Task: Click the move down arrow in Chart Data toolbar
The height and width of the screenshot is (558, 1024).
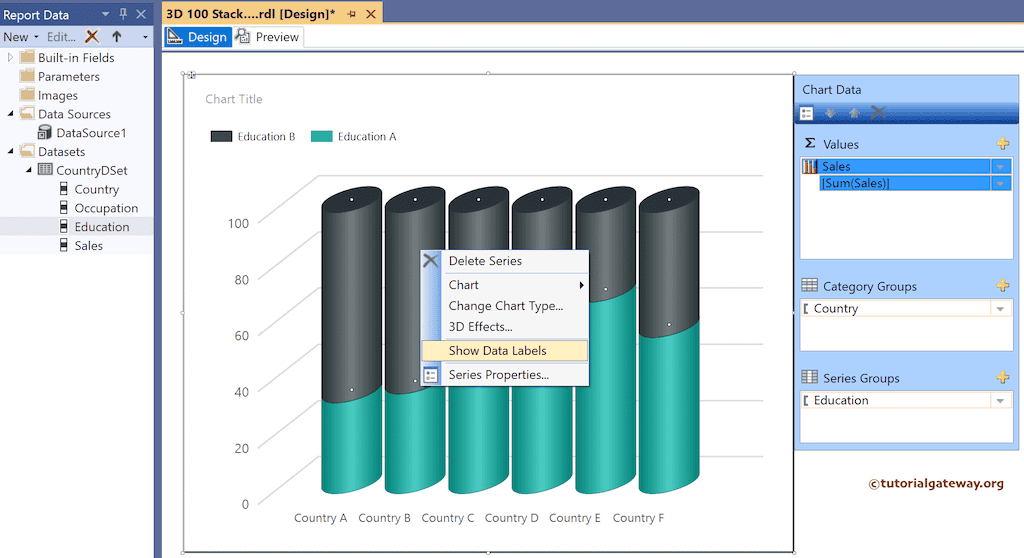Action: point(830,113)
